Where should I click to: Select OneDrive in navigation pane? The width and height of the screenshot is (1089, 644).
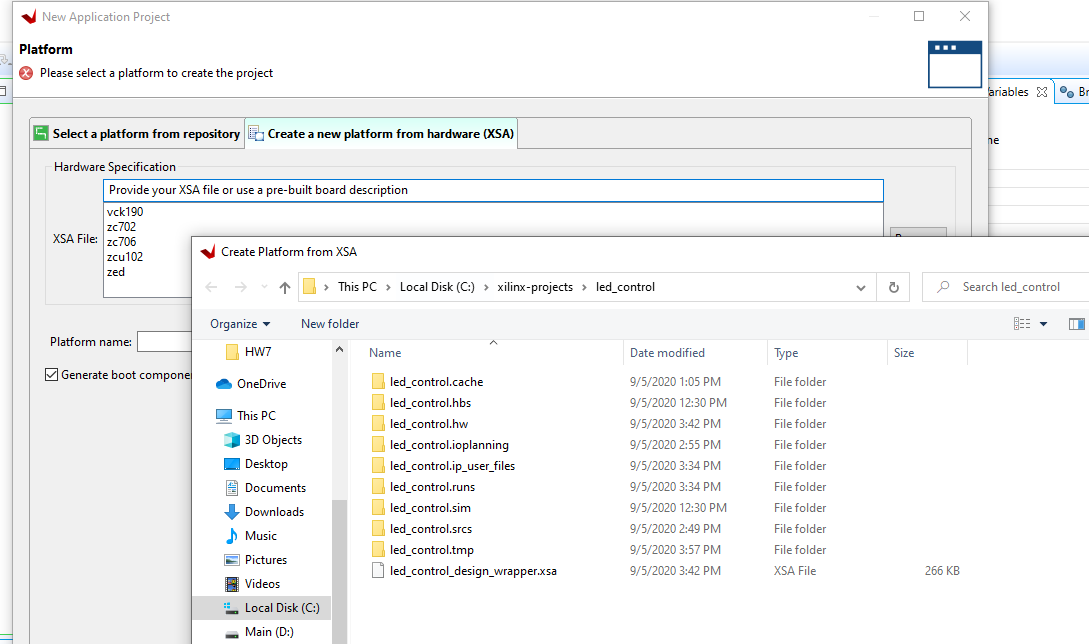point(261,383)
